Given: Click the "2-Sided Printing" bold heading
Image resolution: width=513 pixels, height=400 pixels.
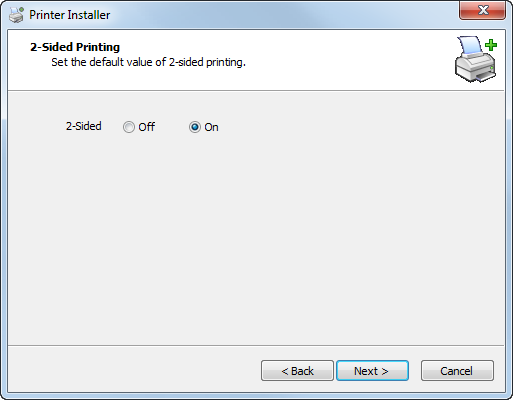Looking at the screenshot, I should click(75, 47).
